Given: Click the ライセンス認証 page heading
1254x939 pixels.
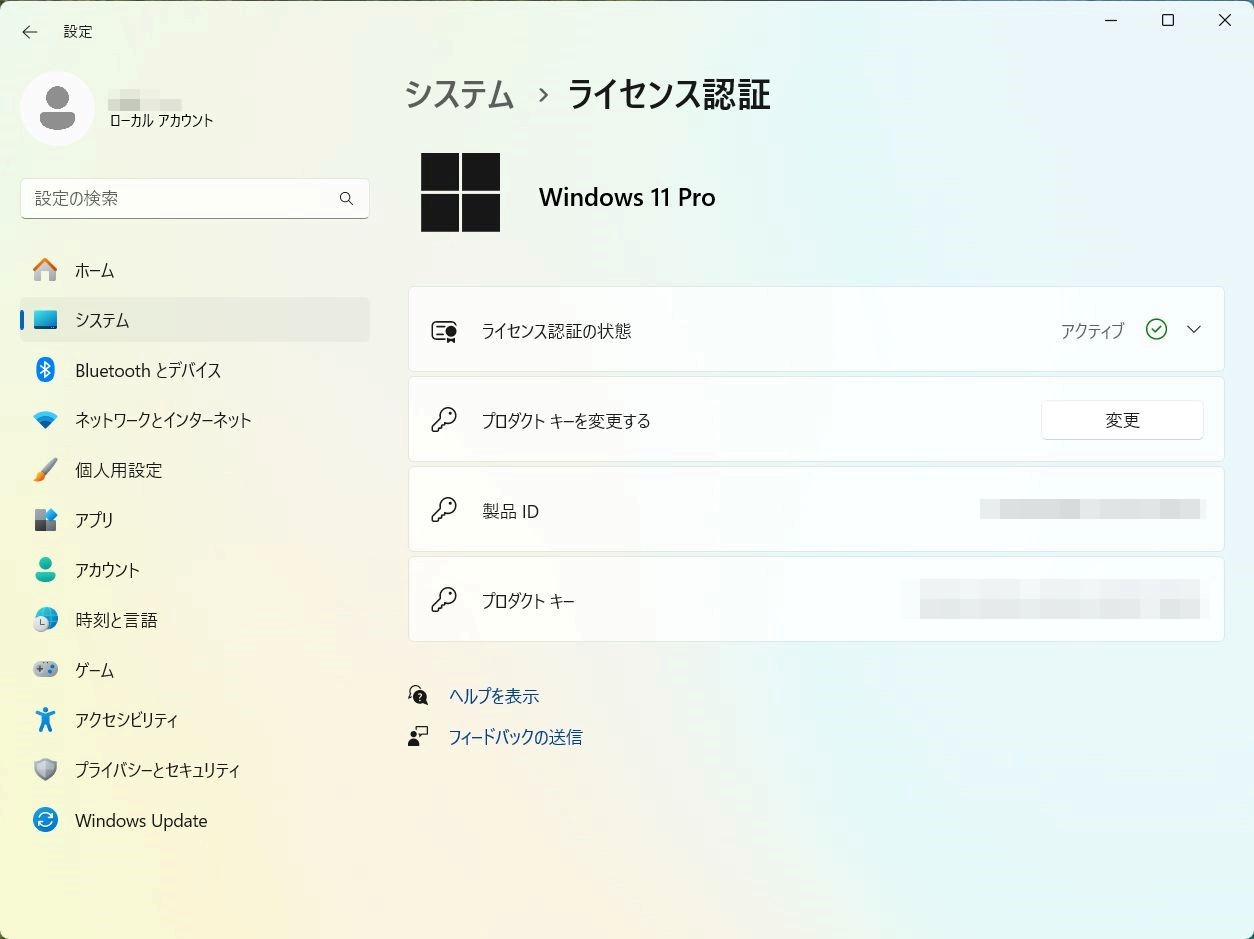Looking at the screenshot, I should coord(669,94).
